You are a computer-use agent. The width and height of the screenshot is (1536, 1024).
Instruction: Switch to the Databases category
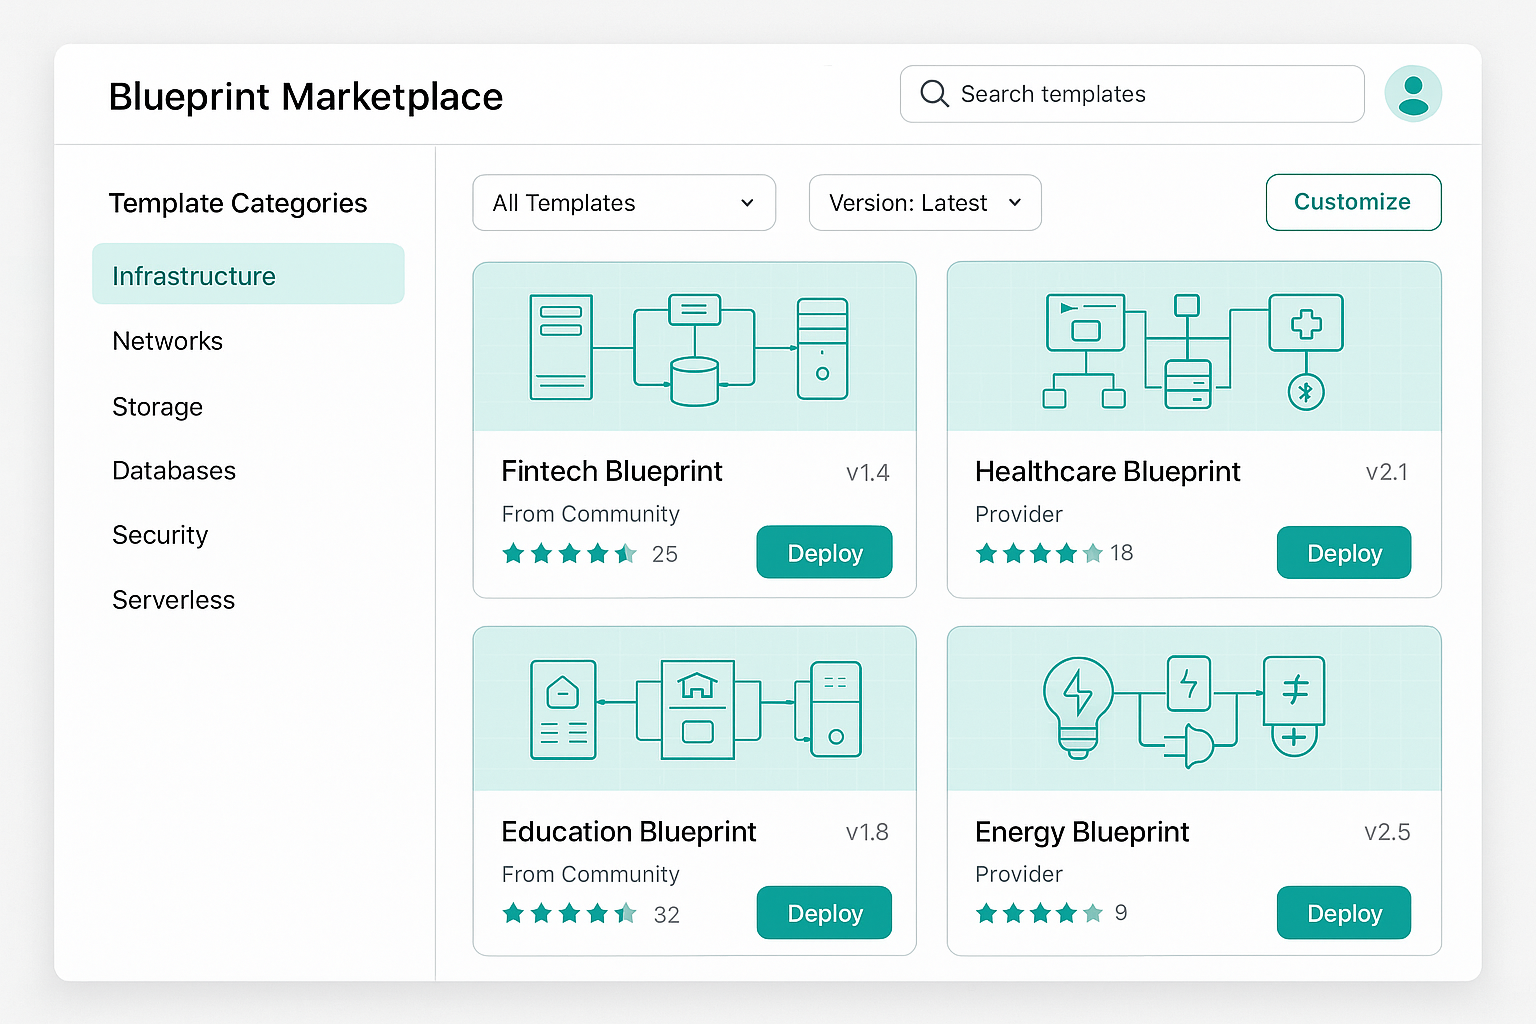point(174,470)
